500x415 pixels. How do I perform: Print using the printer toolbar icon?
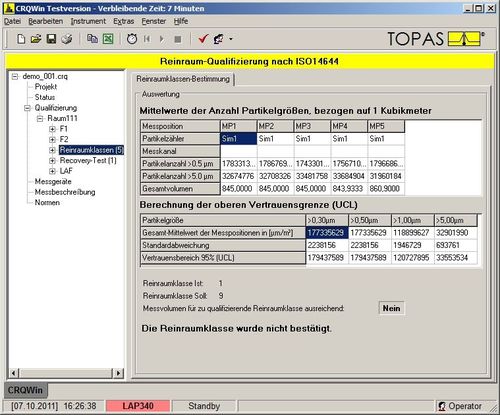67,39
